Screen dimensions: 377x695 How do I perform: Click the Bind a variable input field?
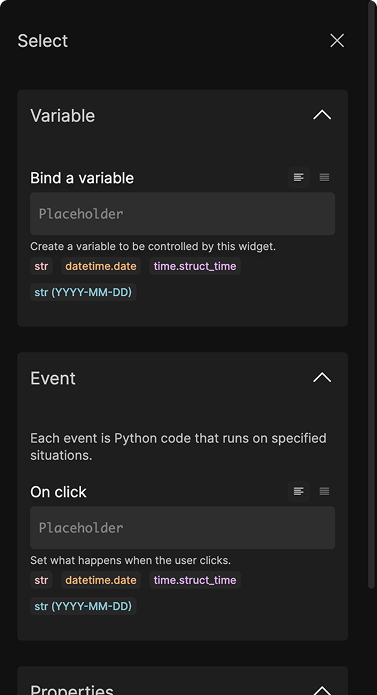(x=183, y=214)
